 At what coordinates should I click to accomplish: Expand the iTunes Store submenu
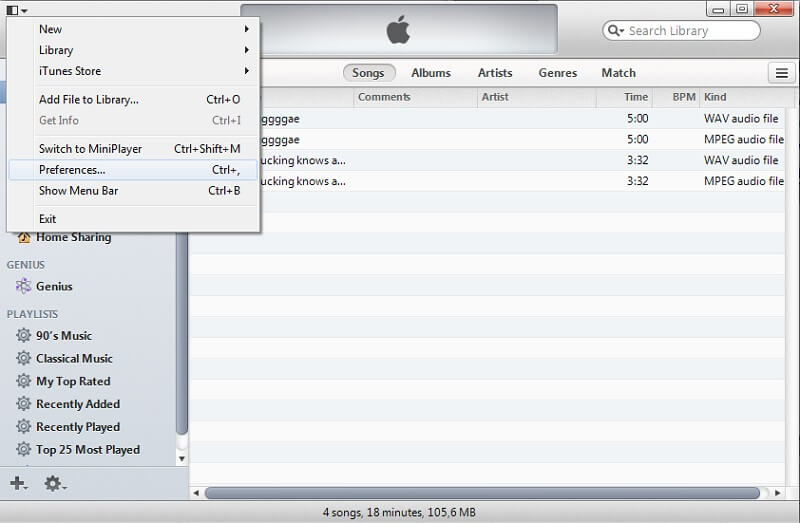point(133,71)
